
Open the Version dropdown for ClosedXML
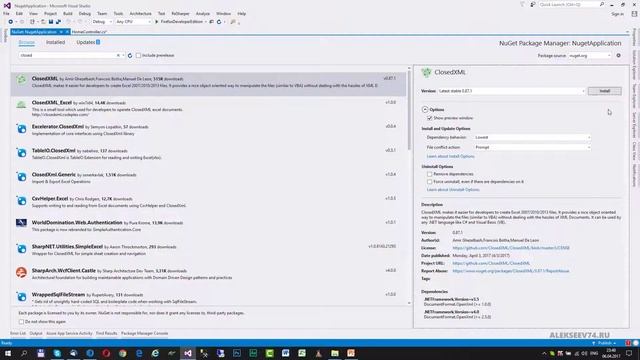click(511, 91)
